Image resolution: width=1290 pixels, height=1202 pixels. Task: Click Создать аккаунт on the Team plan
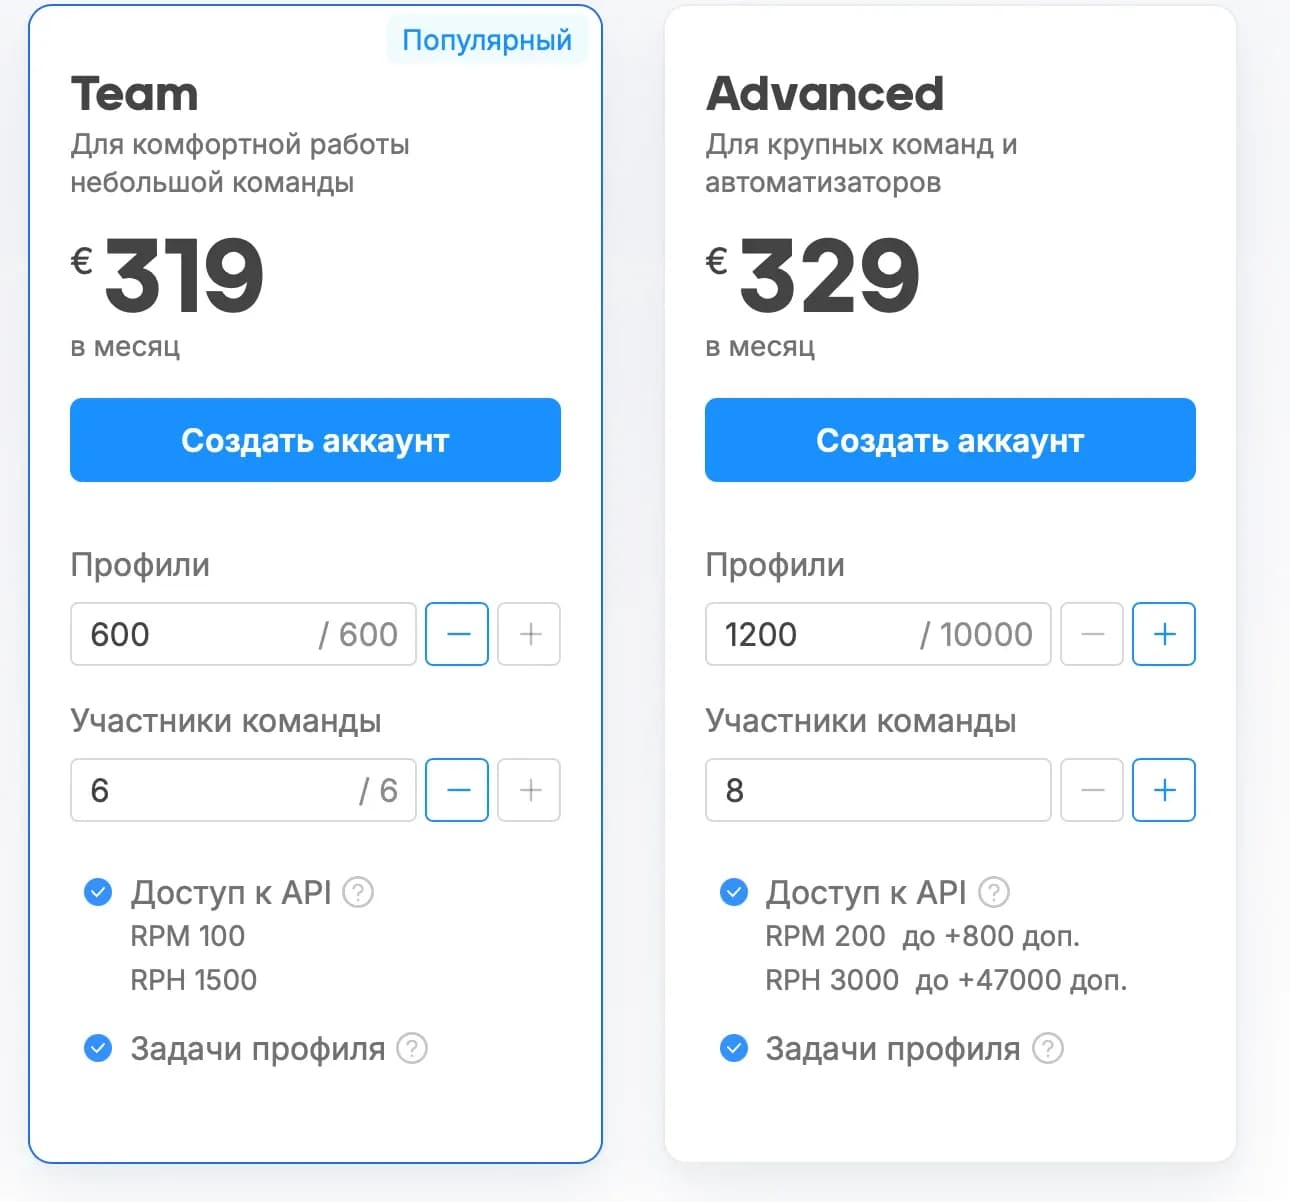(315, 440)
